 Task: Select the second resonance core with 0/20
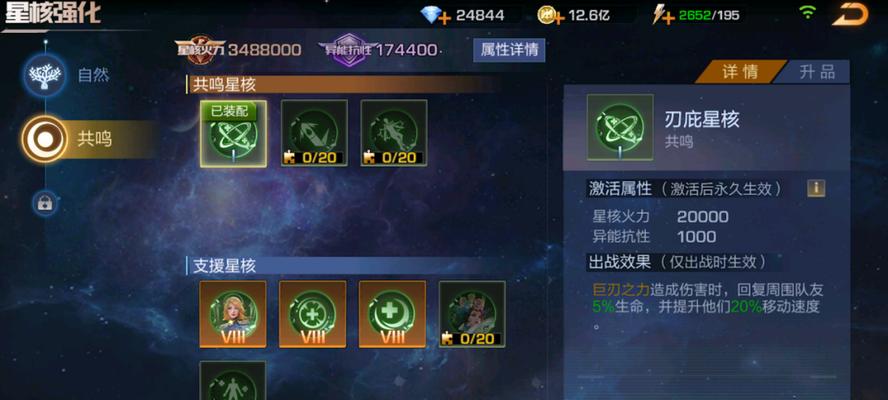314,133
